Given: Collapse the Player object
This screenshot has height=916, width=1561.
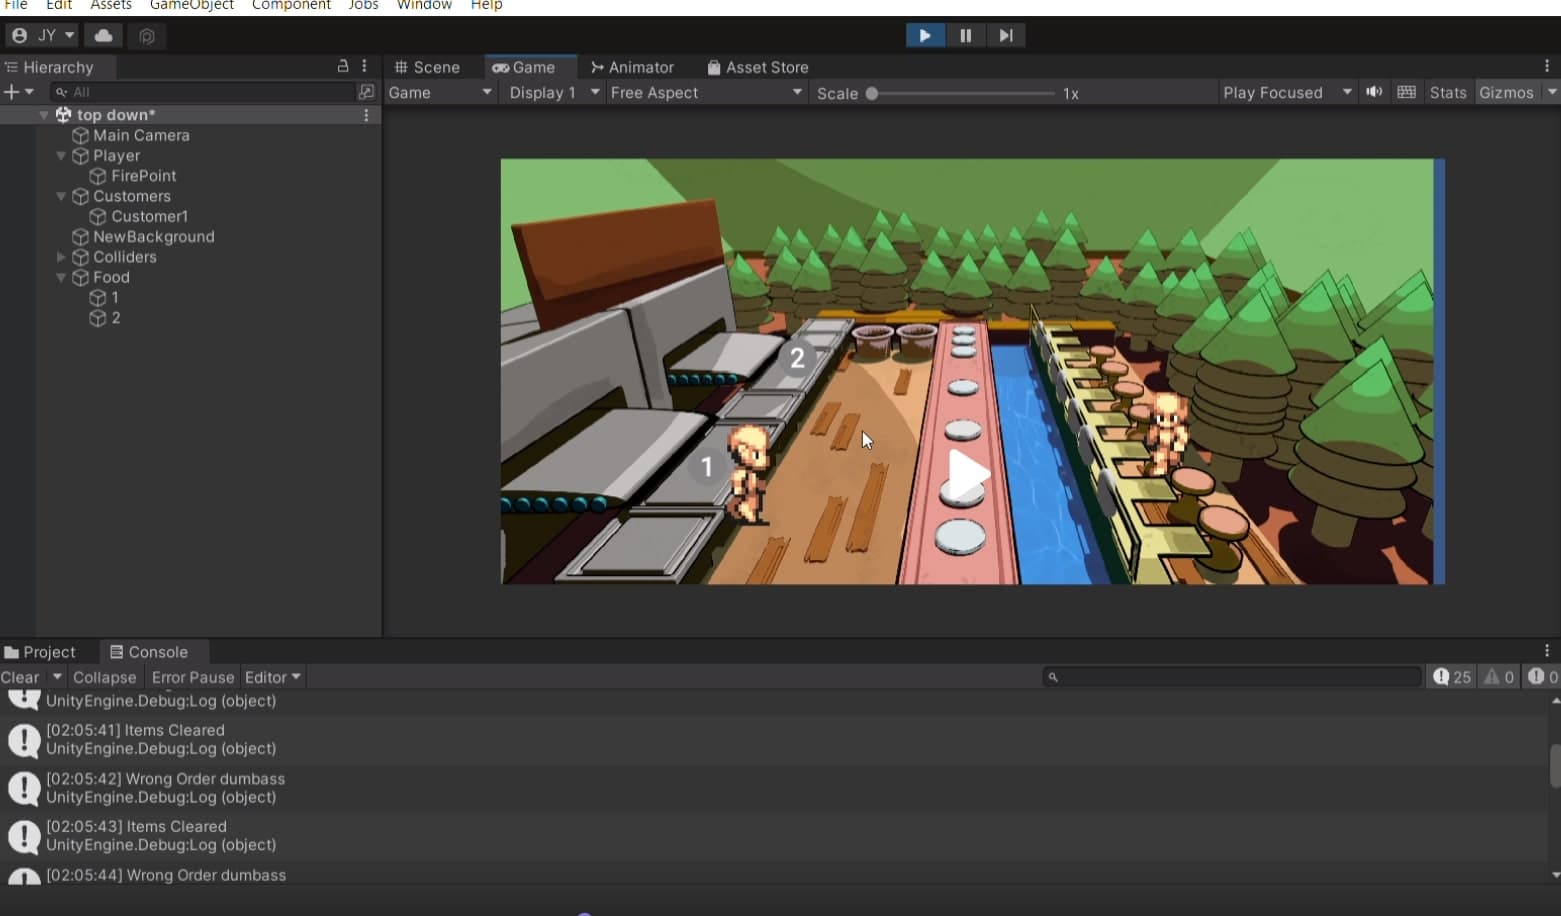Looking at the screenshot, I should (x=61, y=156).
